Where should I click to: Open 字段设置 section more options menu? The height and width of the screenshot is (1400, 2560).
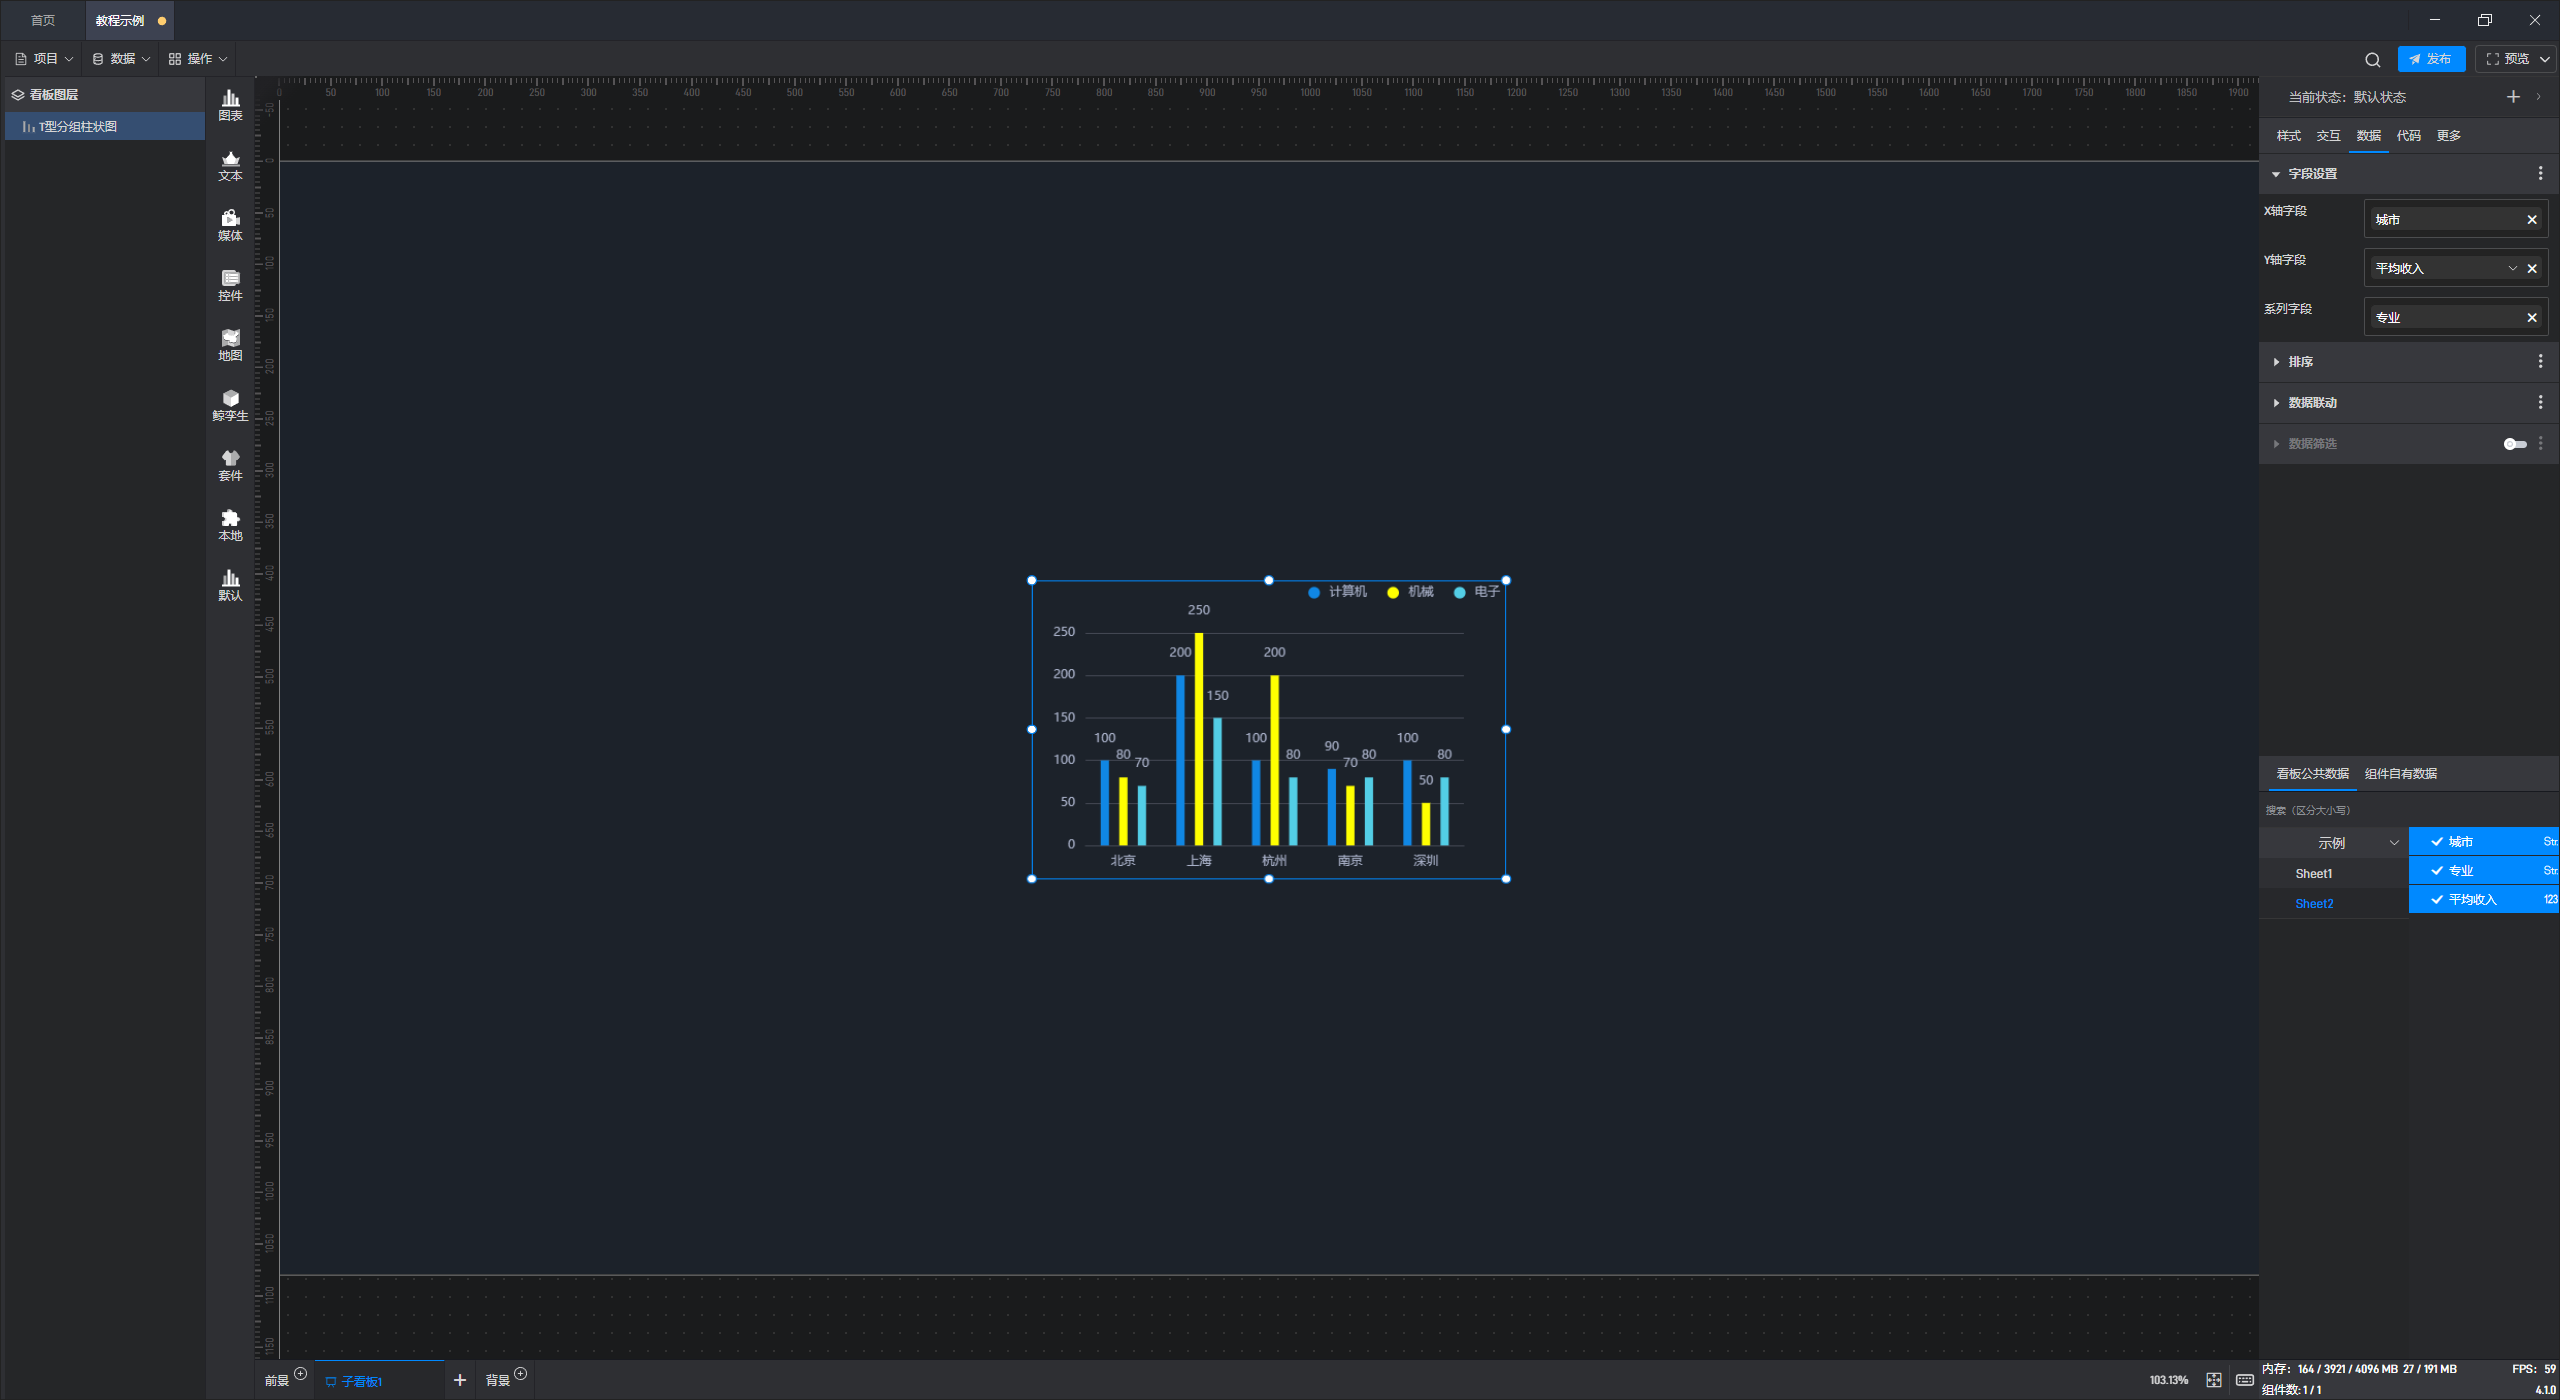point(2540,174)
